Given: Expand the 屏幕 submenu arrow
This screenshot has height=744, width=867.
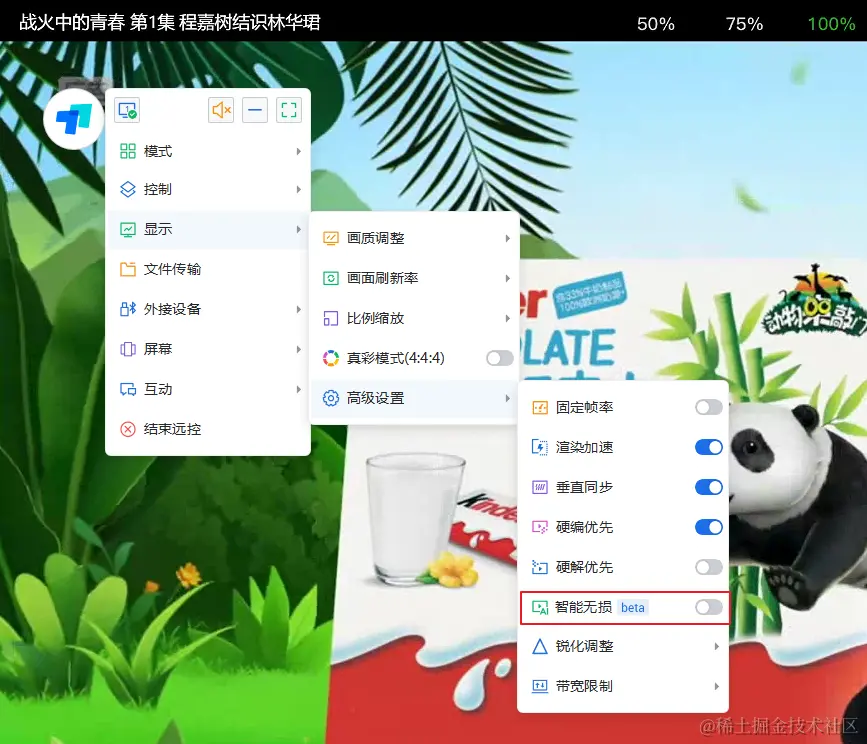Looking at the screenshot, I should click(299, 349).
